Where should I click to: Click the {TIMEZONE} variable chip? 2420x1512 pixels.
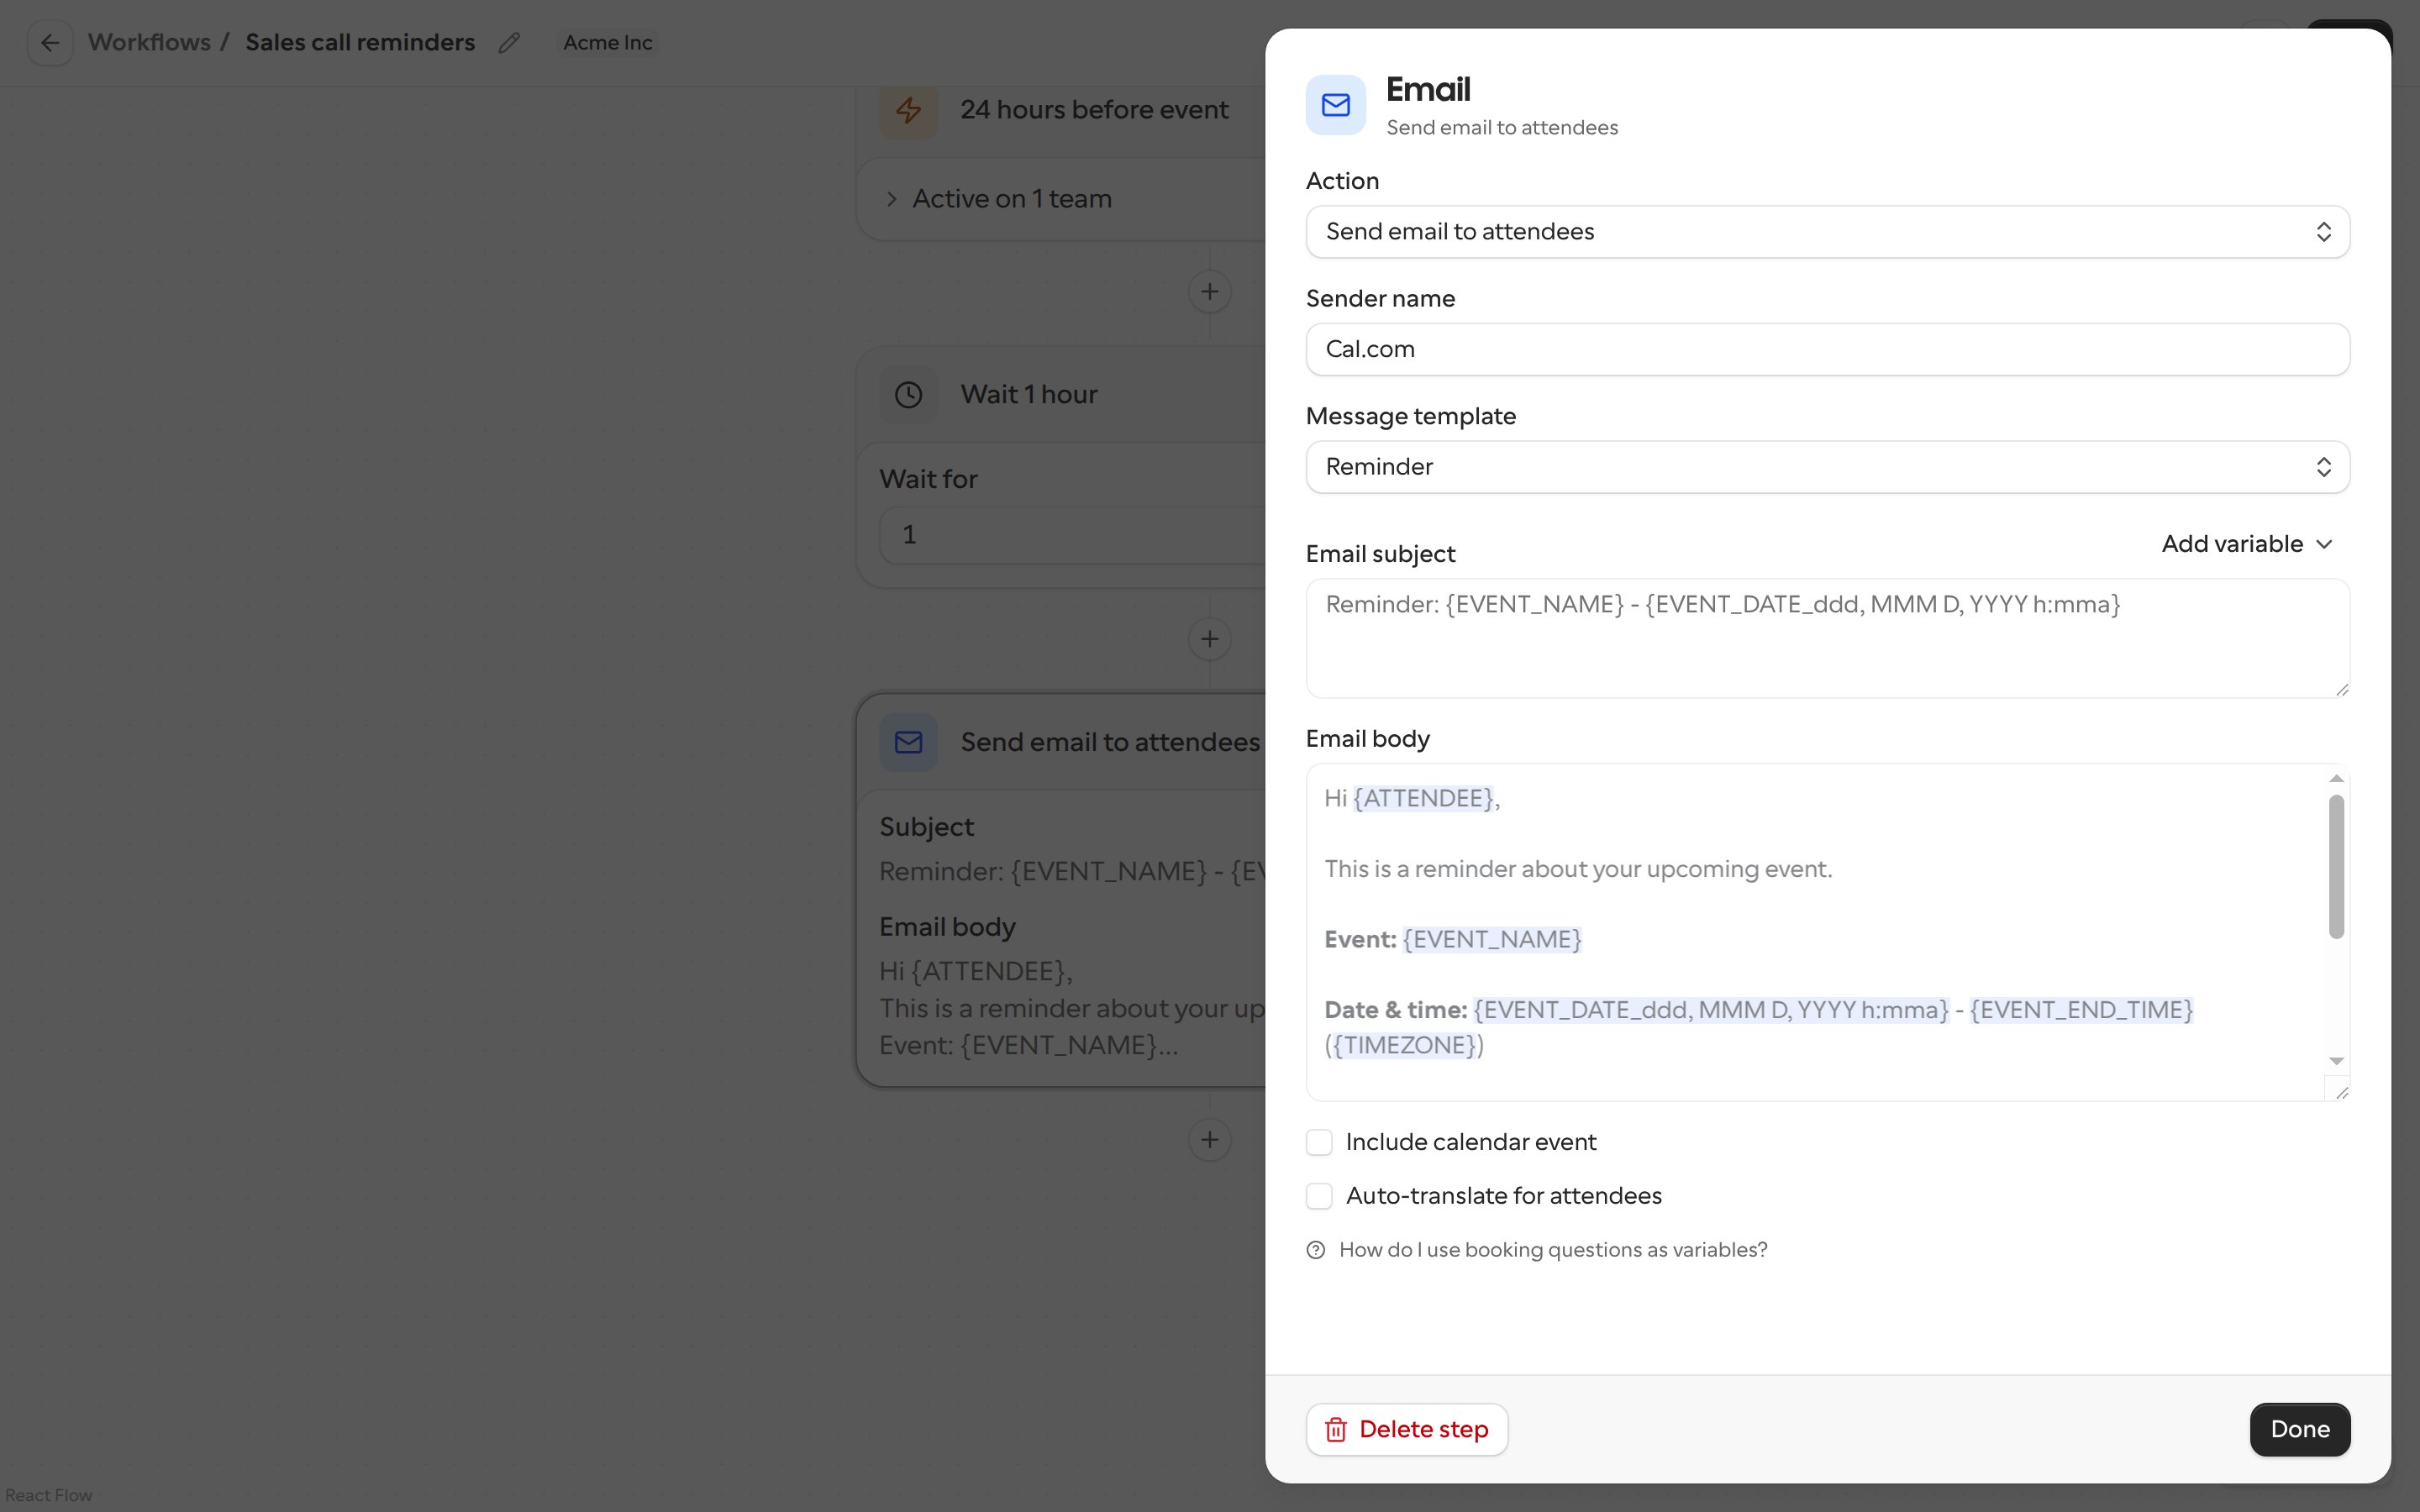(x=1405, y=1045)
